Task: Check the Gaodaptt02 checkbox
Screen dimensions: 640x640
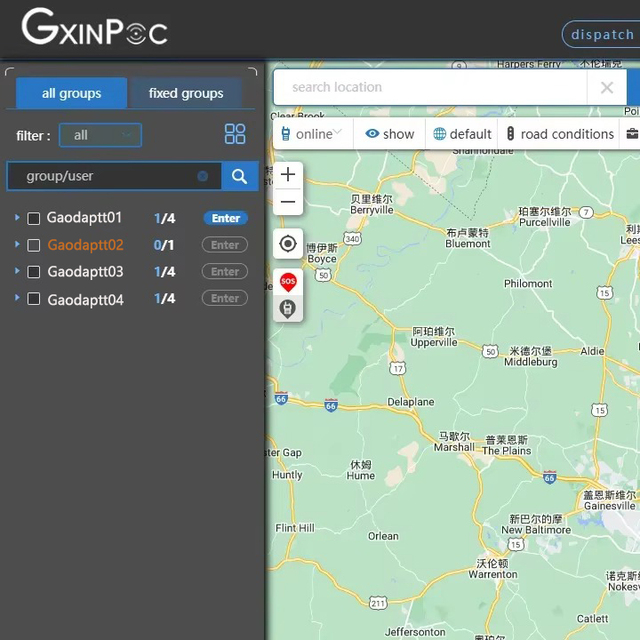Action: click(x=33, y=245)
